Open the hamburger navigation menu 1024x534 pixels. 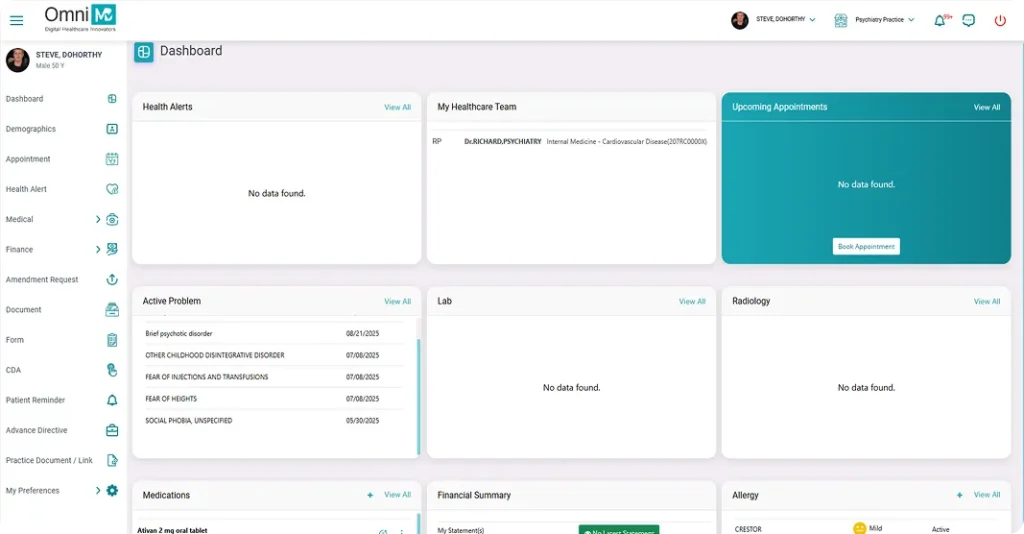[x=16, y=20]
